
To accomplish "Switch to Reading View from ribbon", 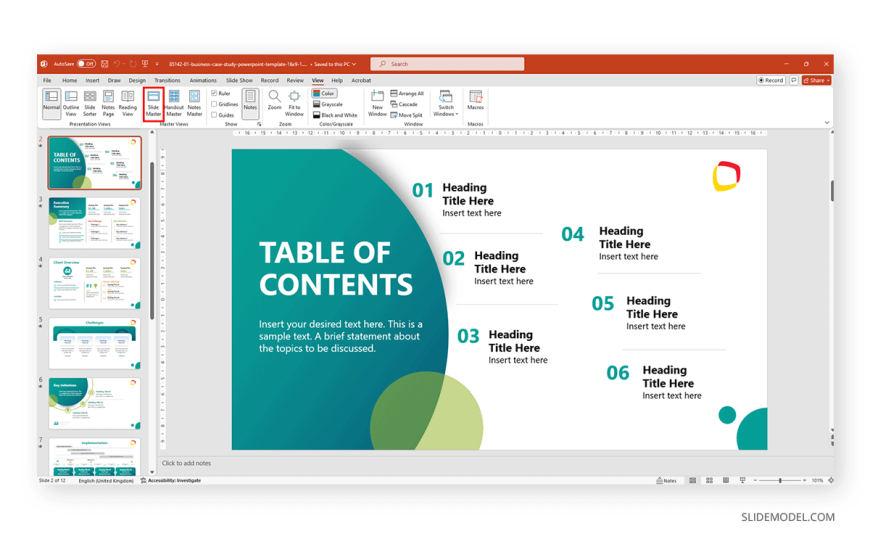I will [x=128, y=103].
